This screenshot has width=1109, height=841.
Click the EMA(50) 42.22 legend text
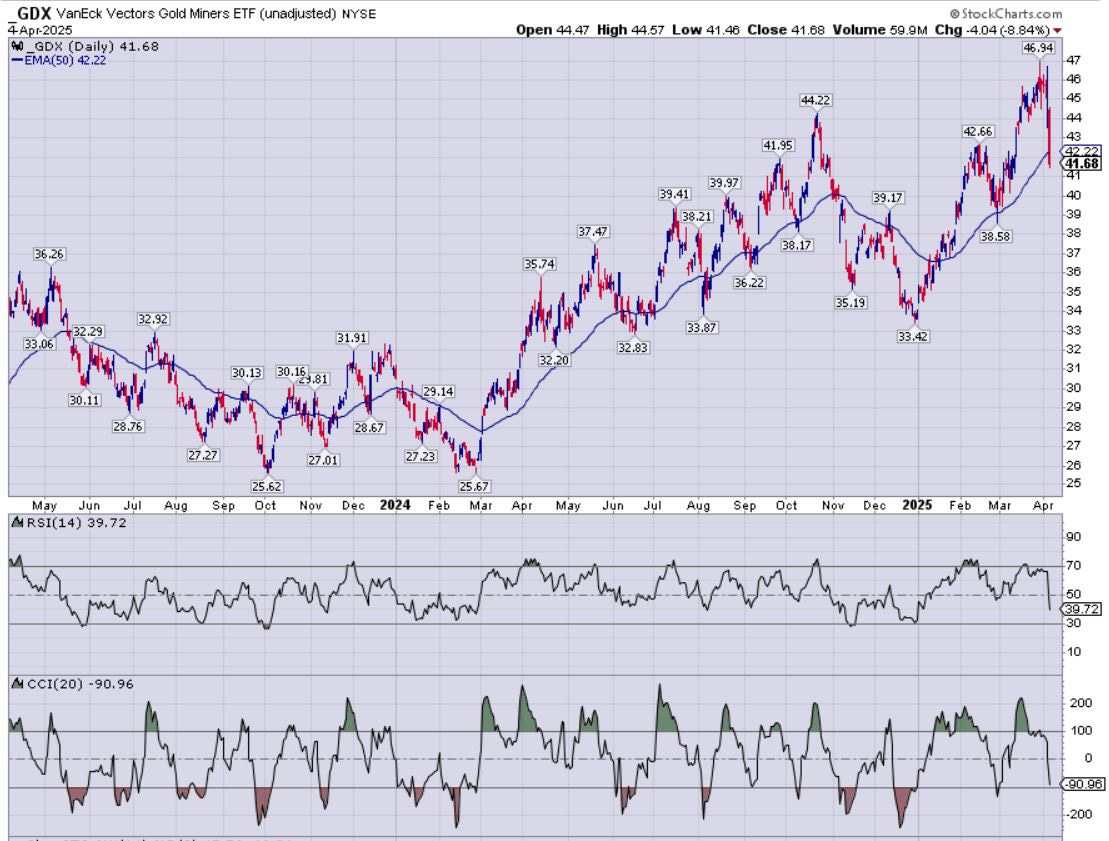pyautogui.click(x=65, y=61)
